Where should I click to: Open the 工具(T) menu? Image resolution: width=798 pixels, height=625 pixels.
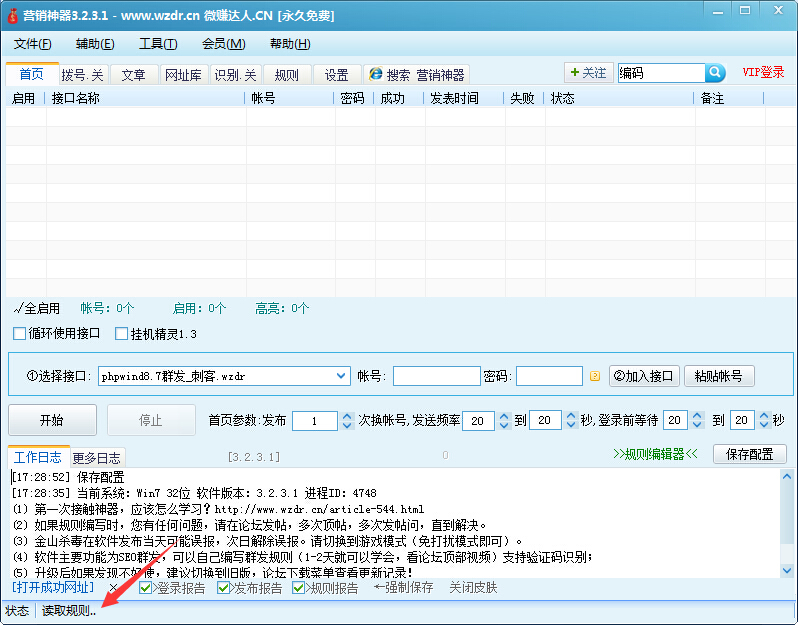pyautogui.click(x=158, y=44)
